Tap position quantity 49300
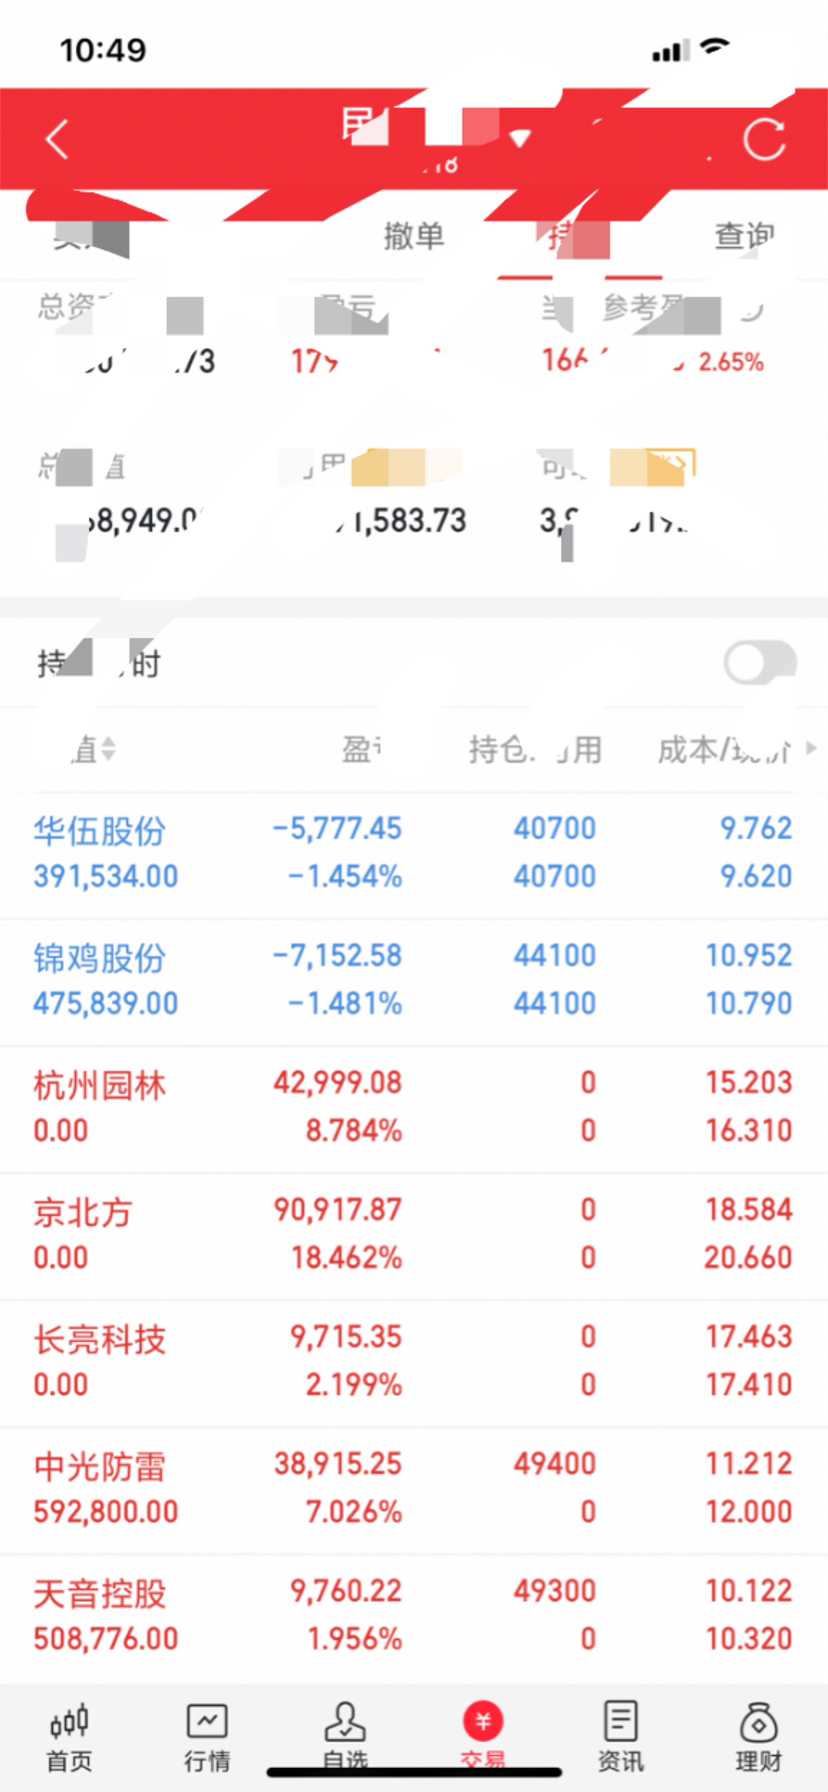The image size is (828, 1792). coord(555,1590)
